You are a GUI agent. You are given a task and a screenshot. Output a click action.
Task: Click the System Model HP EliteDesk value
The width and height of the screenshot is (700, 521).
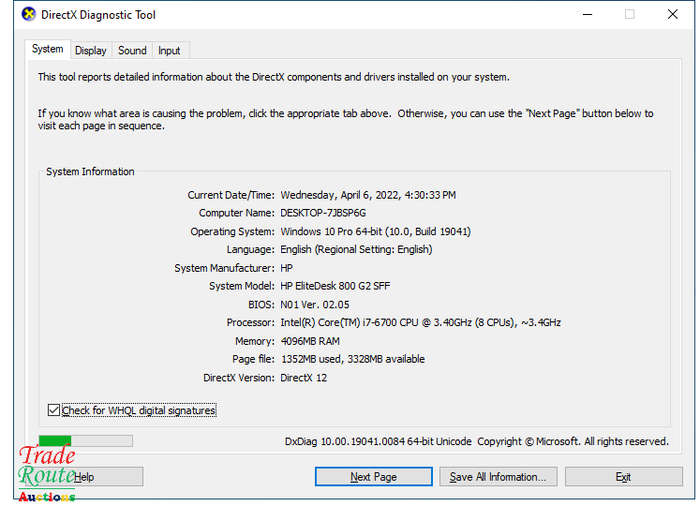pos(335,286)
